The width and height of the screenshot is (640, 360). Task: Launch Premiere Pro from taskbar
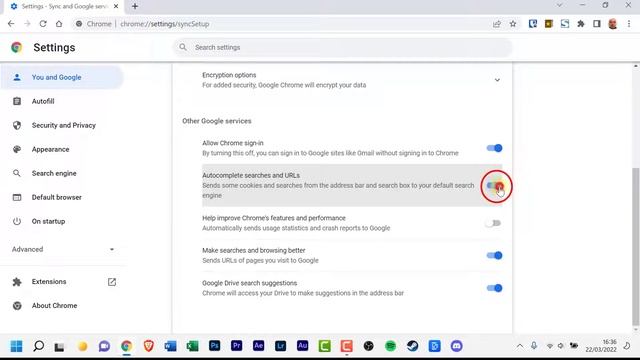click(237, 346)
